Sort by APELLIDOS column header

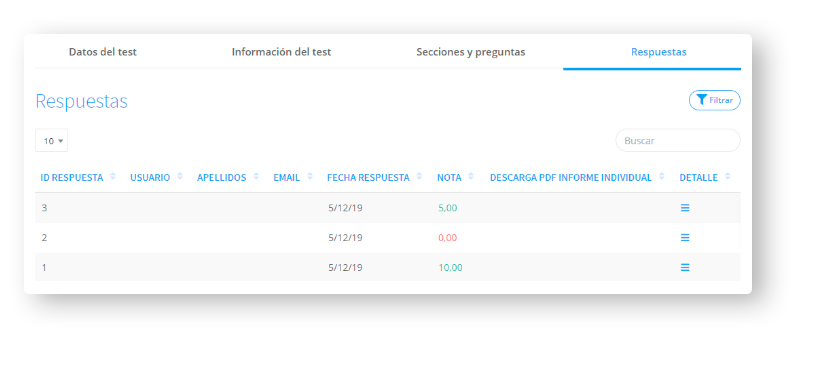click(x=222, y=178)
